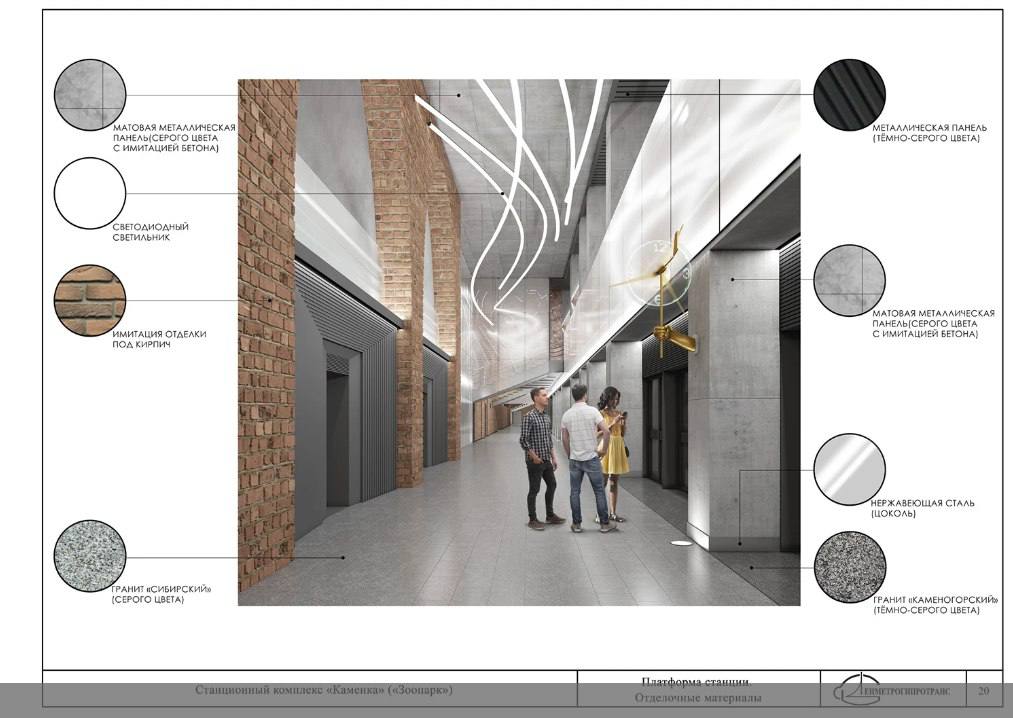
Task: Click the dark-grey metal panel swatch
Action: click(849, 95)
